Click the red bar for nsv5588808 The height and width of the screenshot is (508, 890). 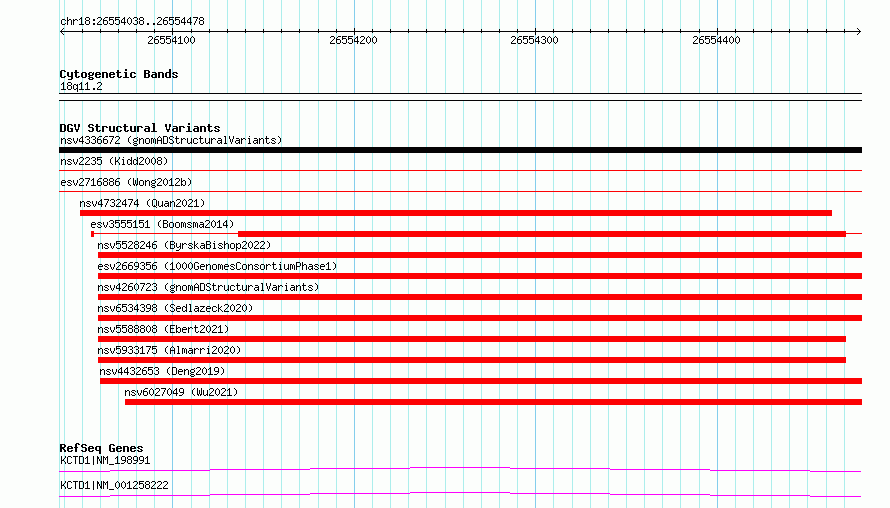tap(472, 339)
